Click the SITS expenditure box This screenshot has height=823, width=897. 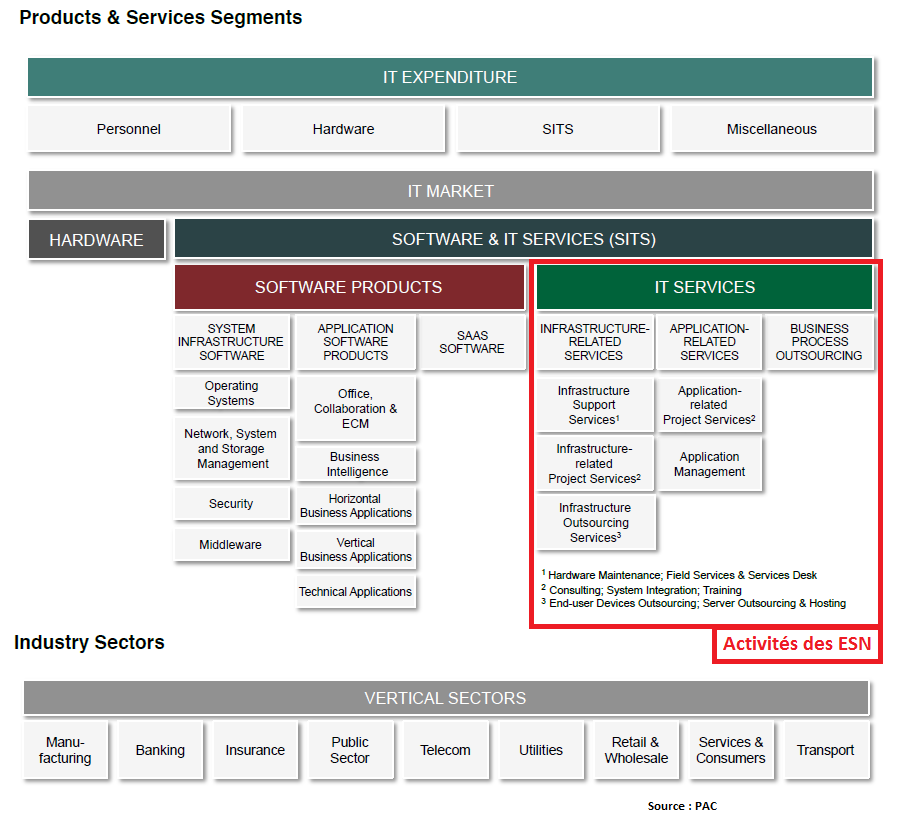pyautogui.click(x=558, y=129)
